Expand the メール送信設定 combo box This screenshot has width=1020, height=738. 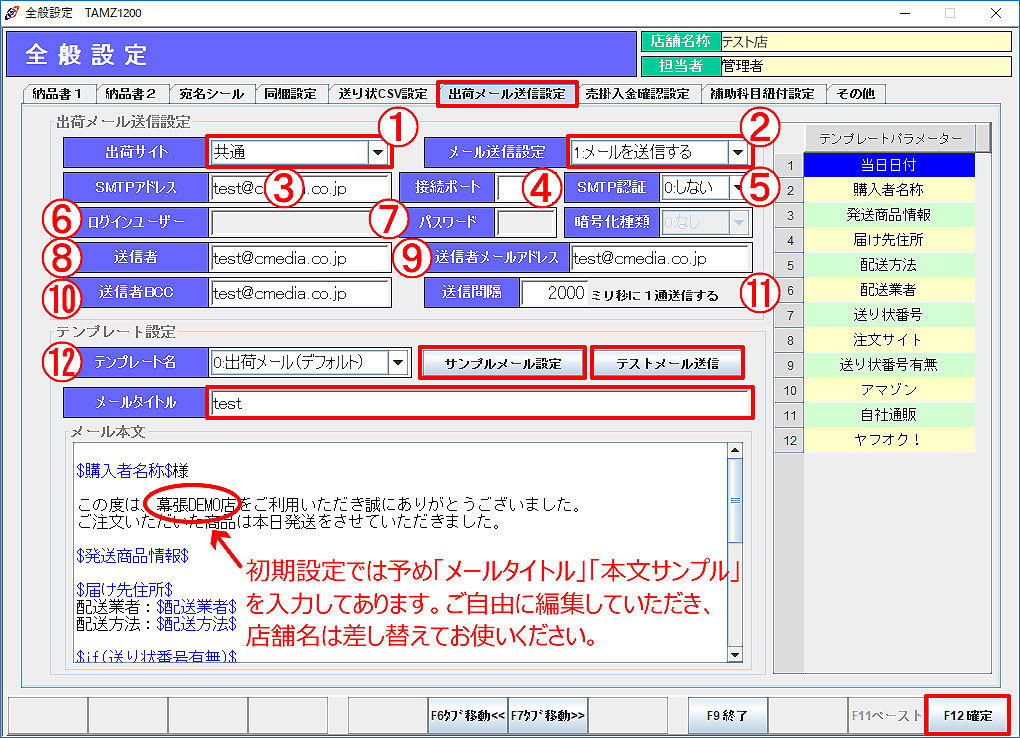coord(737,153)
